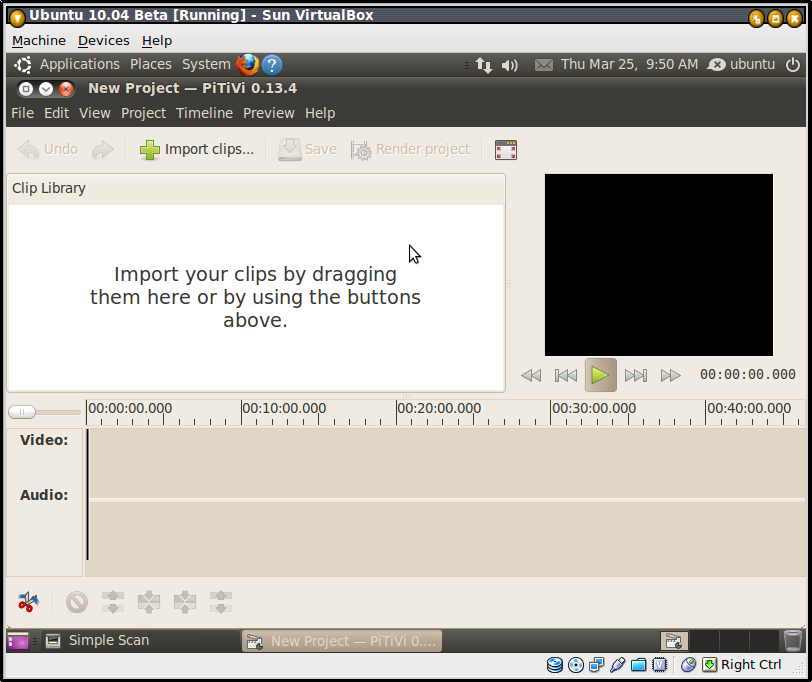Click VirtualBox optical disc status icon
Viewport: 812px width, 682px height.
point(576,665)
